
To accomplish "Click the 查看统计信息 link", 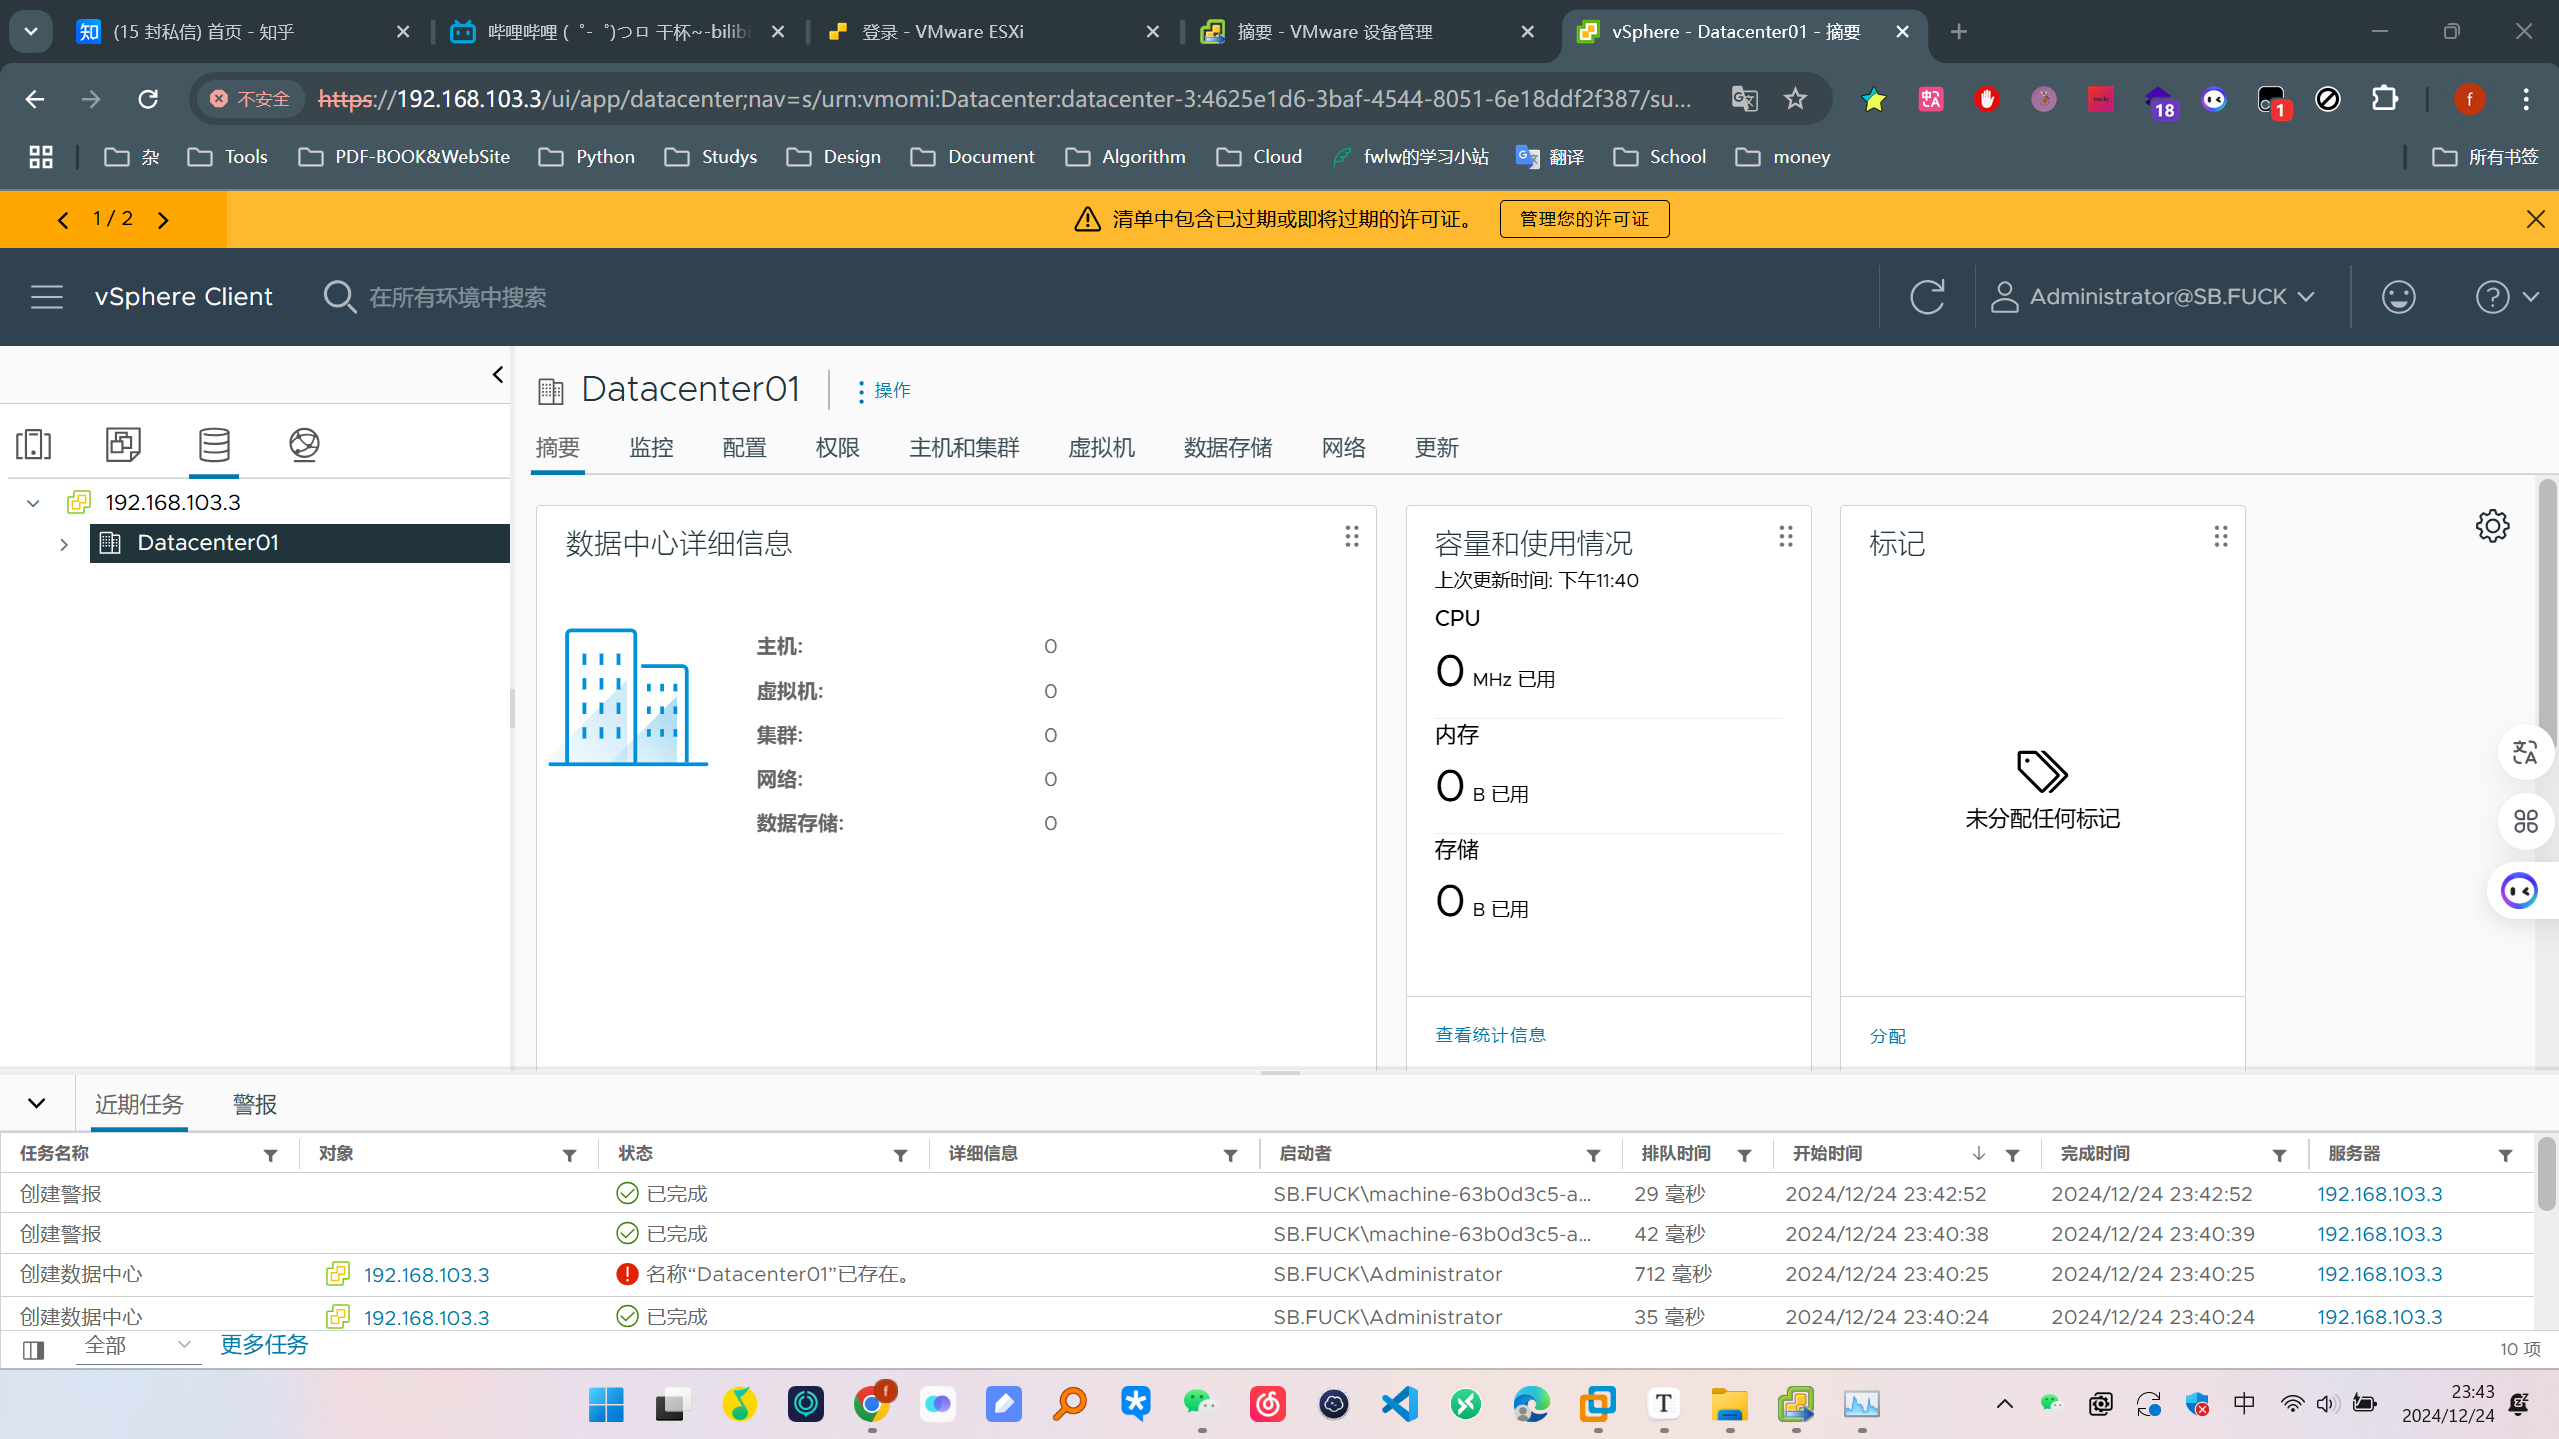I will coord(1490,1035).
